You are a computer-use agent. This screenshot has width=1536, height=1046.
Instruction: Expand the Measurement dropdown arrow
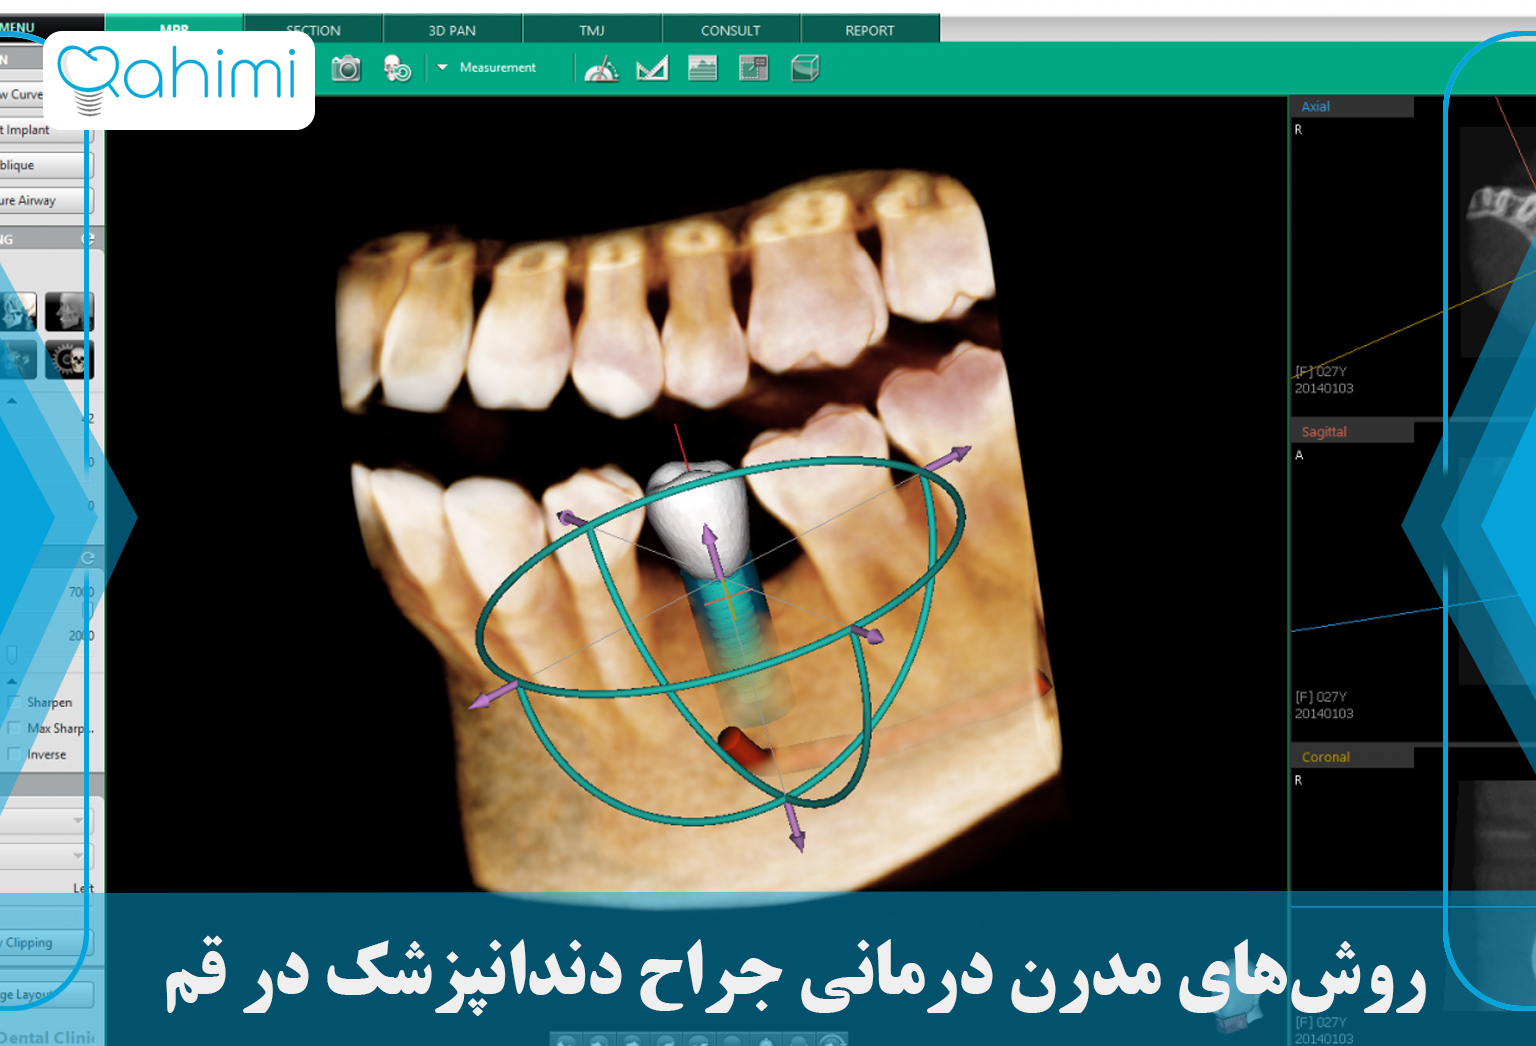click(442, 67)
